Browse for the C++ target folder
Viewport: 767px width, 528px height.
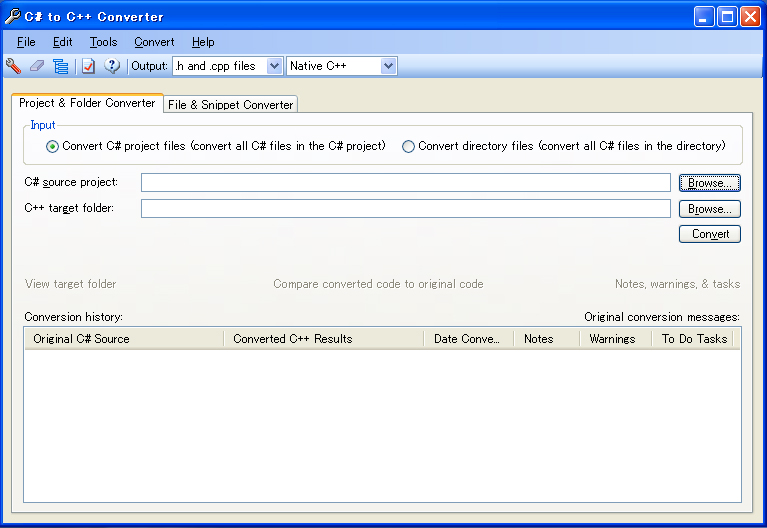(x=709, y=209)
